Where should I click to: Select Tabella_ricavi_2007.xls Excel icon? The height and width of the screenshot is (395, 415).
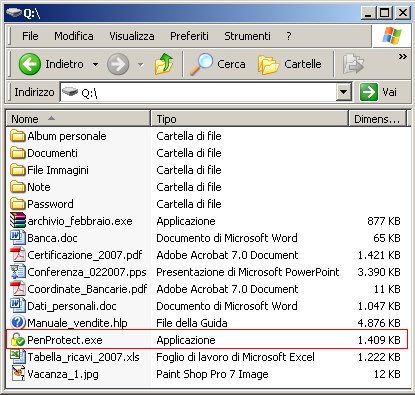(18, 357)
